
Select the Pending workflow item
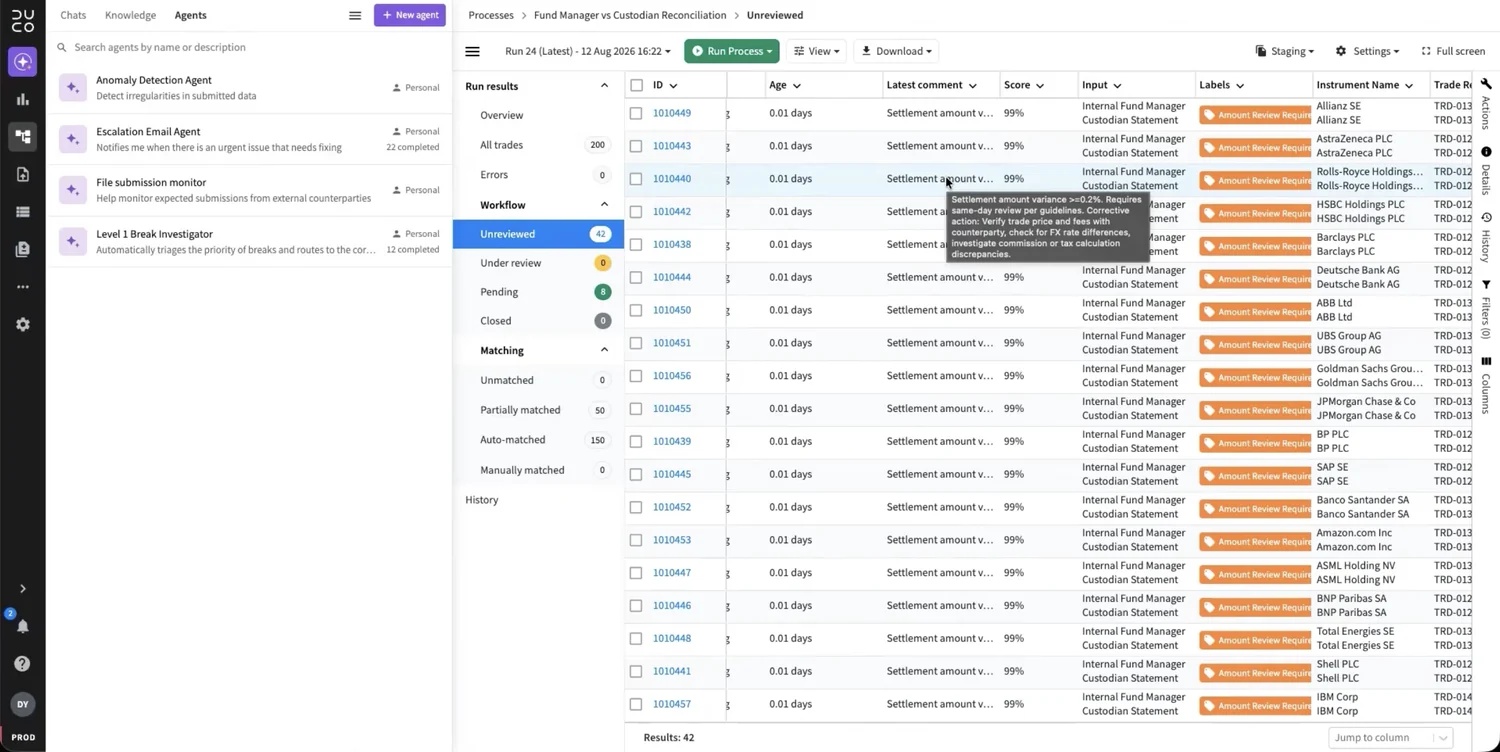538,292
